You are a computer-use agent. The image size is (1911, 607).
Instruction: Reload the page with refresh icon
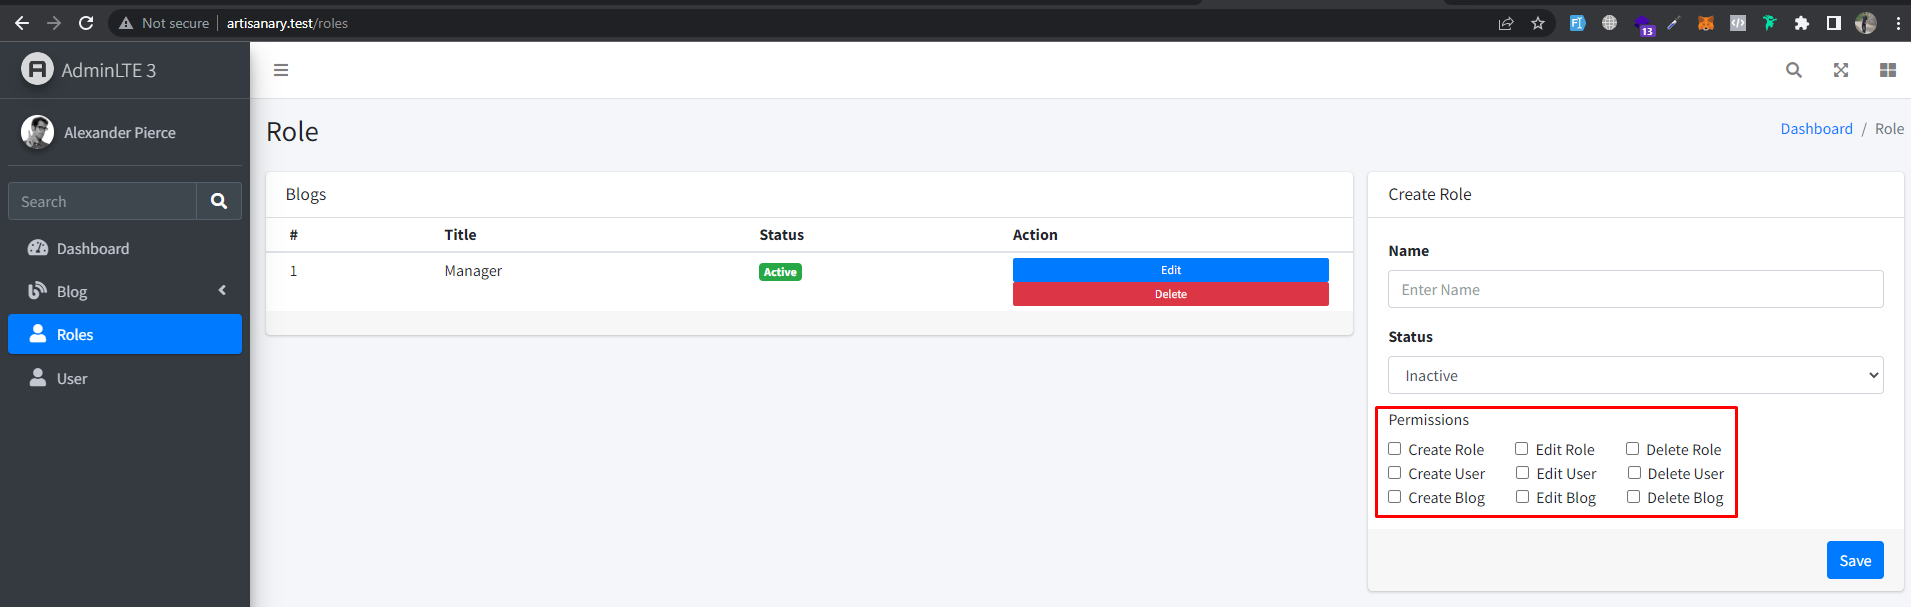pyautogui.click(x=86, y=23)
